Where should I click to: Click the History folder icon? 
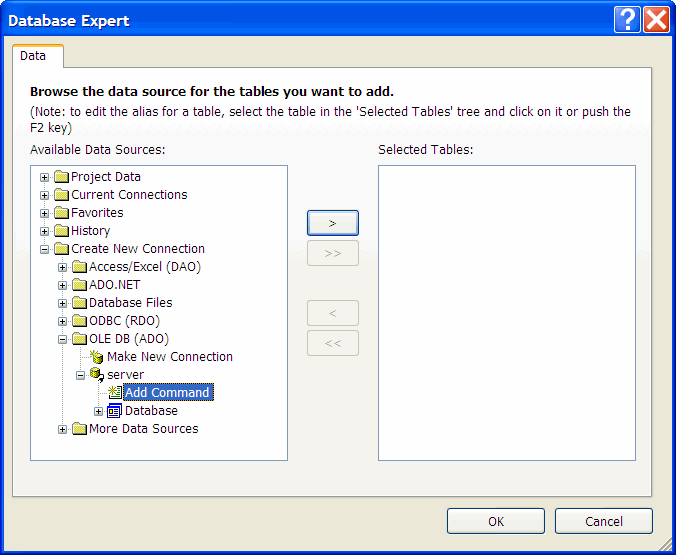point(61,231)
